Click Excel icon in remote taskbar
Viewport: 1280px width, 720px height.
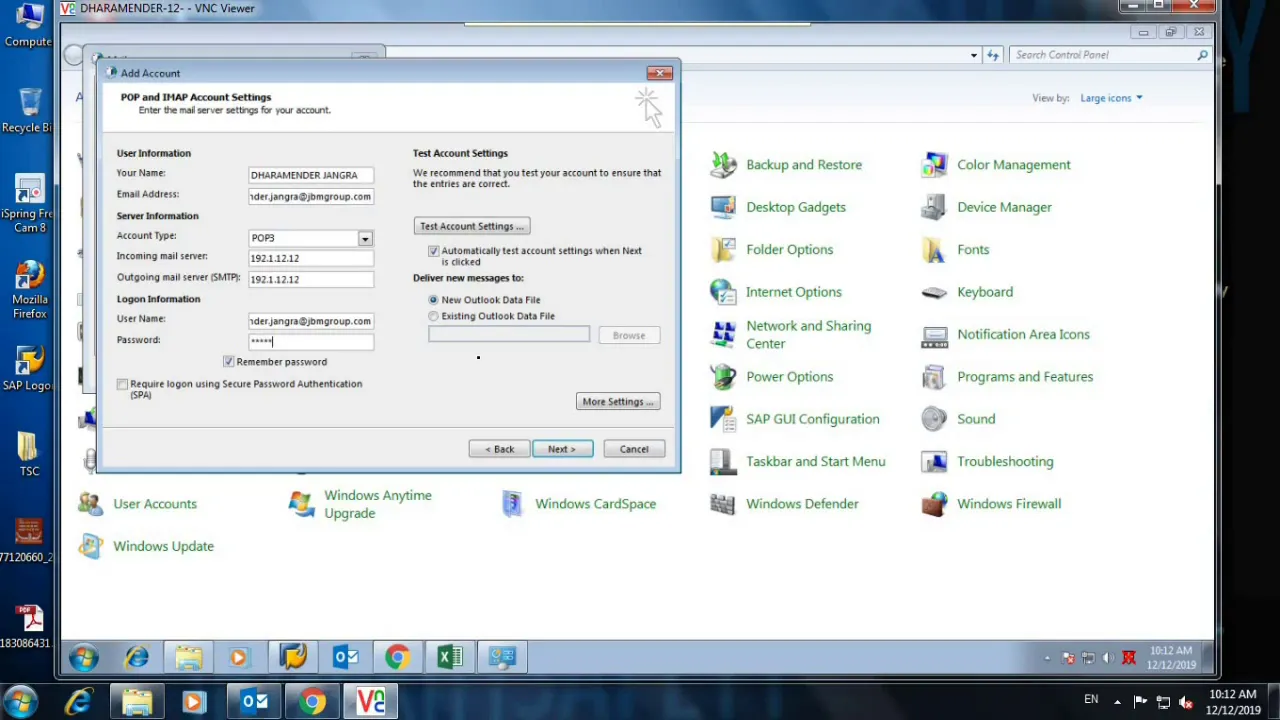pyautogui.click(x=450, y=657)
